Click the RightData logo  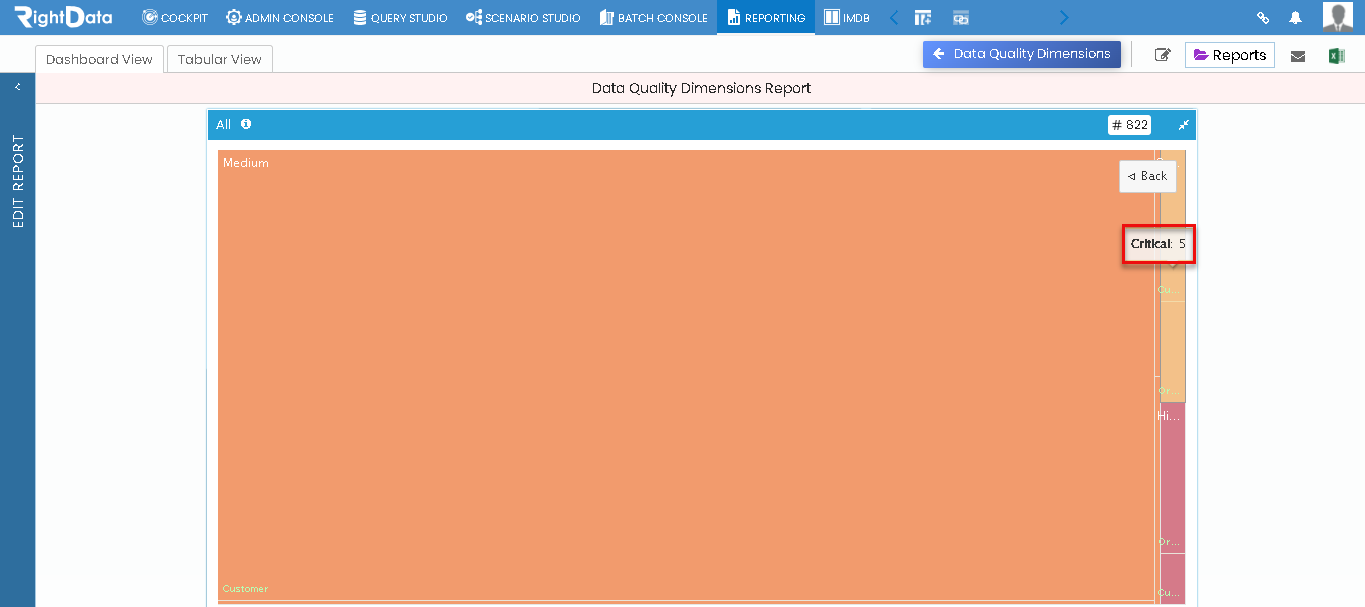tap(63, 17)
